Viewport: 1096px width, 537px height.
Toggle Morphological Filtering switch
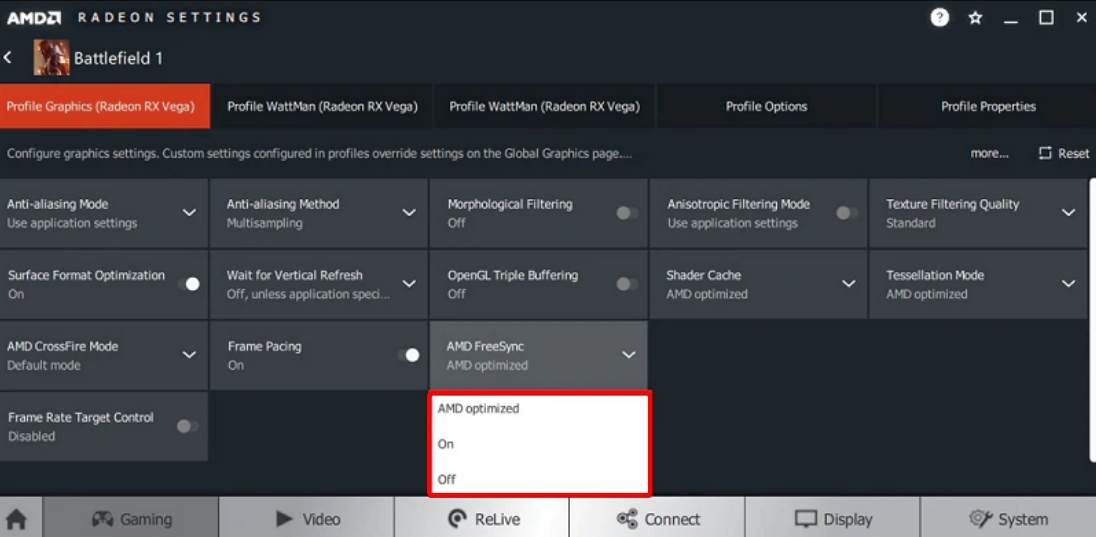click(x=627, y=213)
